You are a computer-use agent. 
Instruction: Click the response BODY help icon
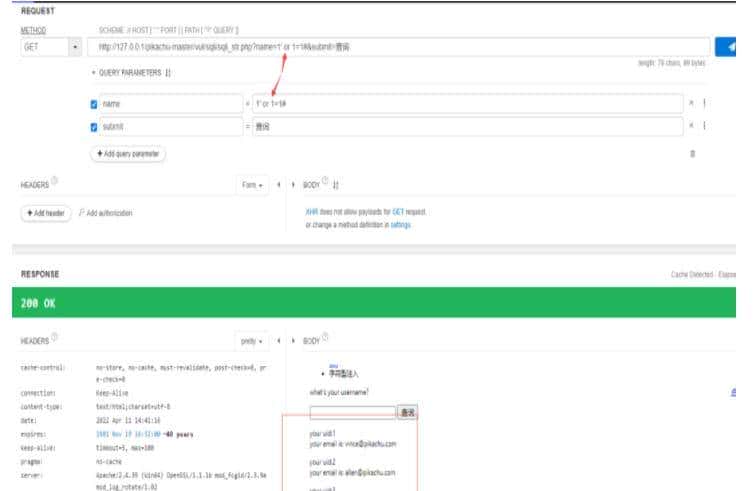(x=325, y=337)
